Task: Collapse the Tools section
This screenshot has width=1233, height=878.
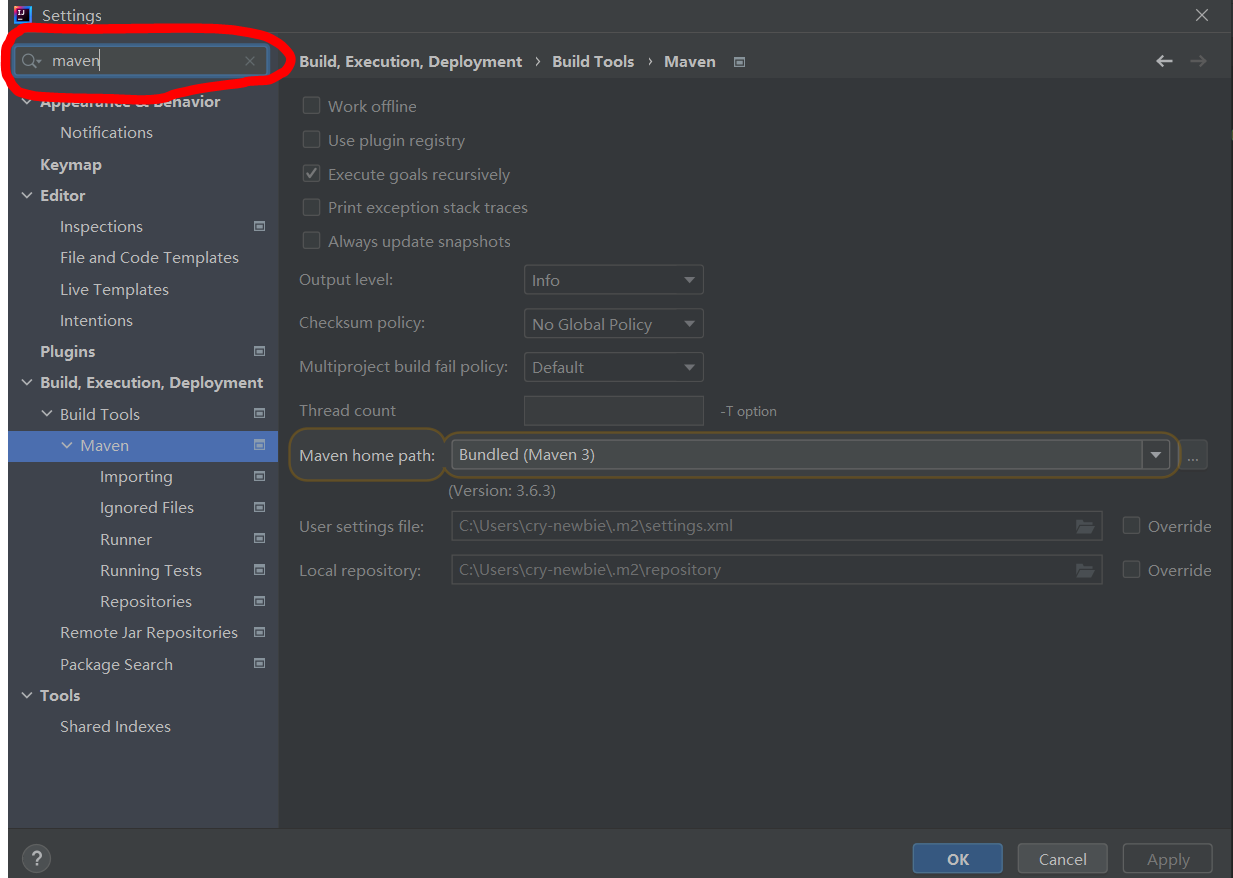Action: point(27,695)
